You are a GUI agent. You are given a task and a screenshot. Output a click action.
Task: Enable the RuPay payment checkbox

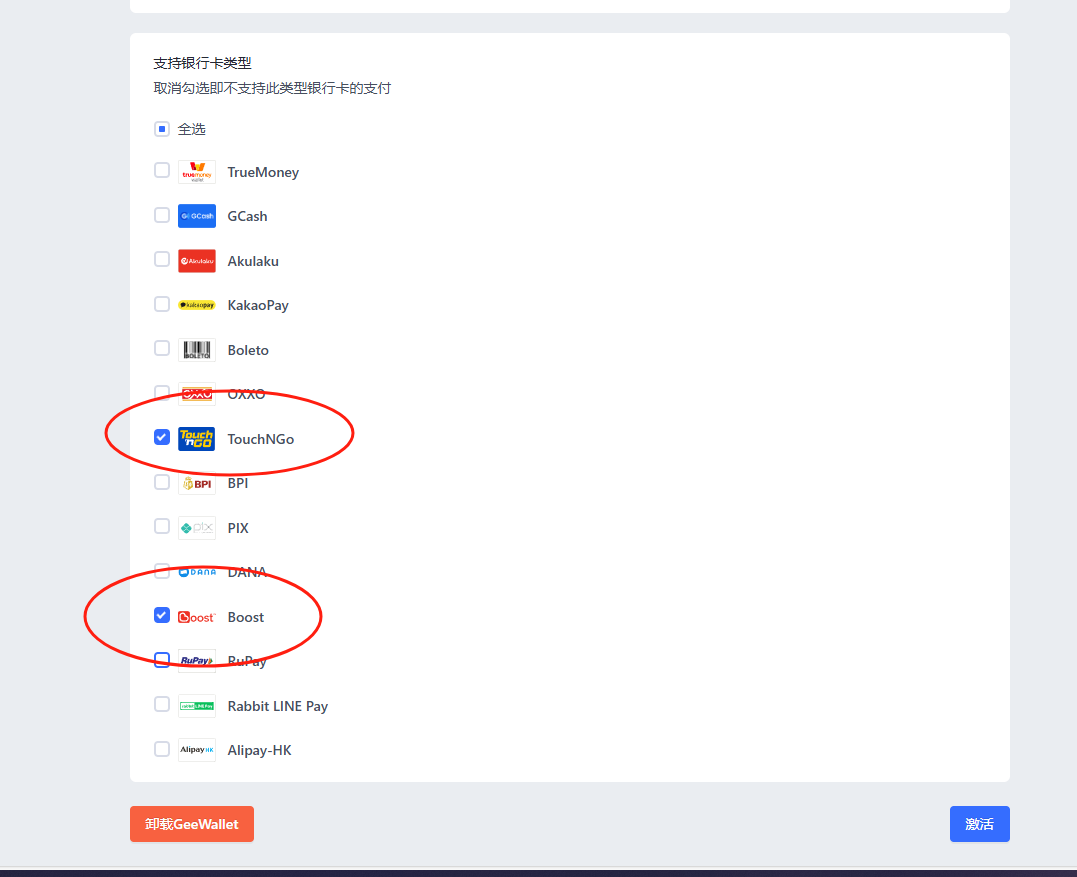coord(161,660)
